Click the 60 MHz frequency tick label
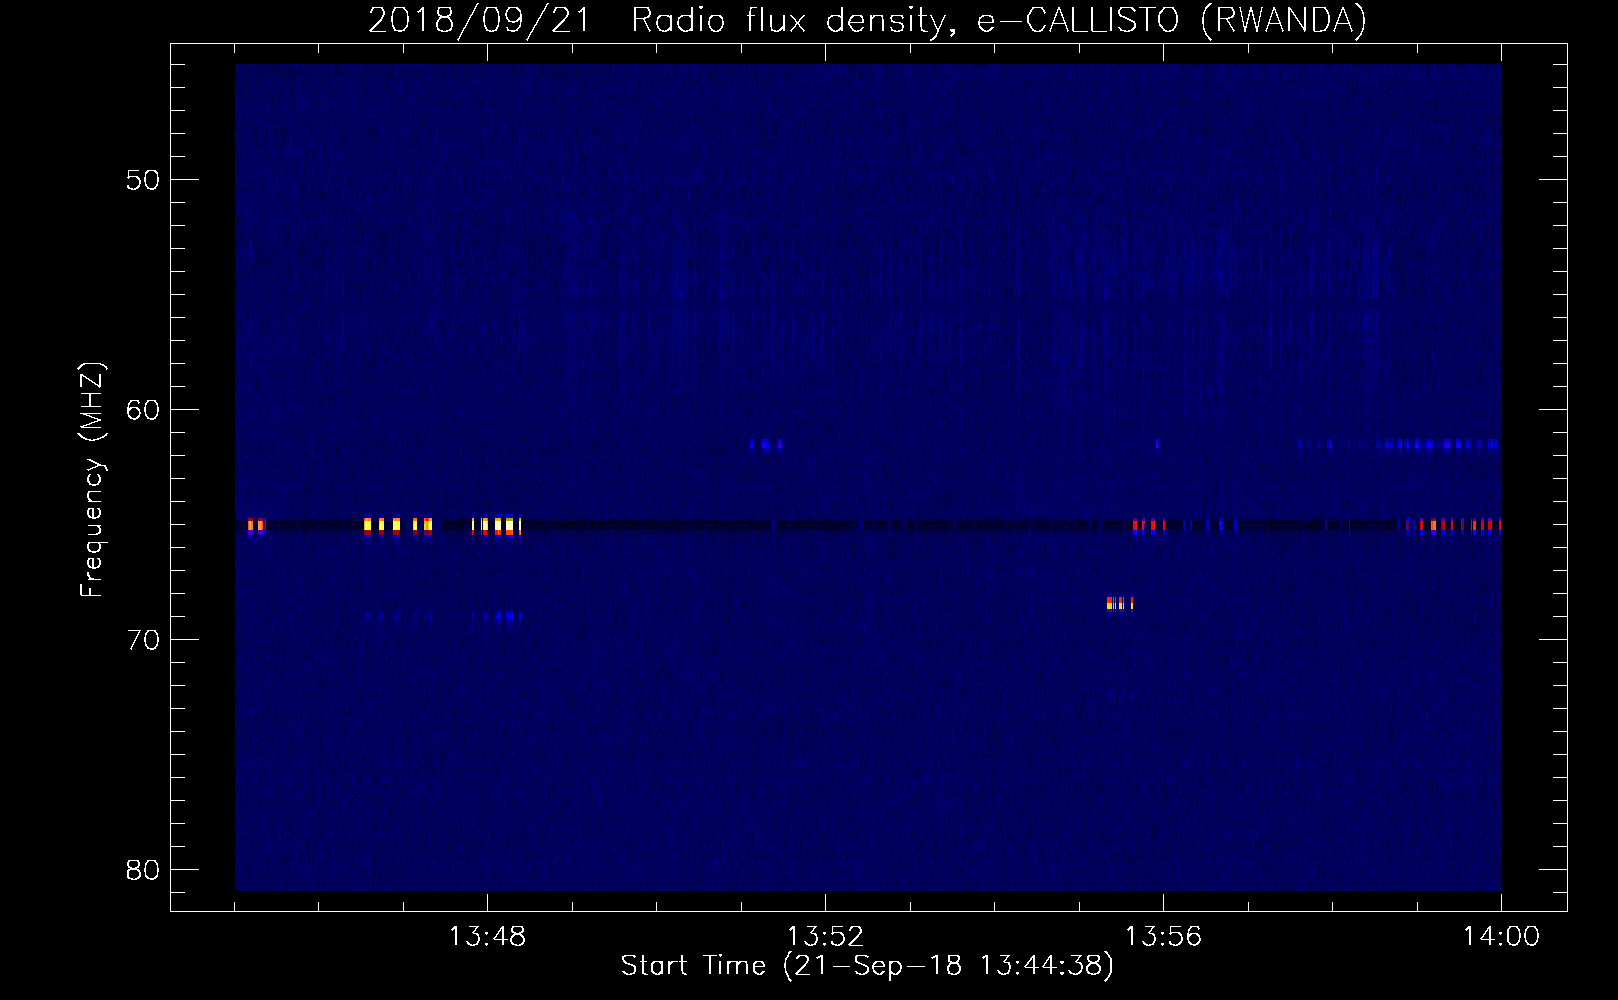1618x1000 pixels. click(143, 410)
